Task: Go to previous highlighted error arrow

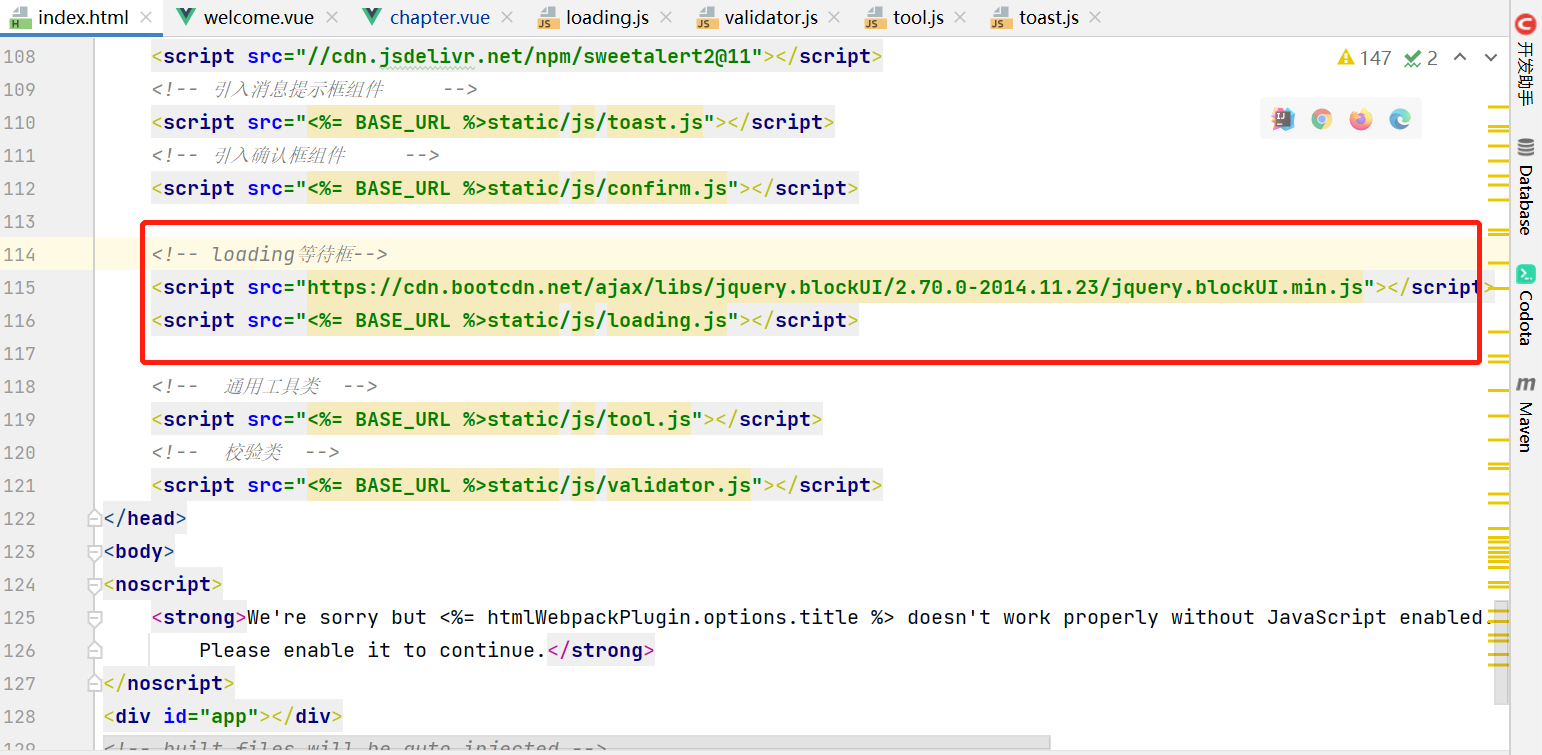Action: (1460, 57)
